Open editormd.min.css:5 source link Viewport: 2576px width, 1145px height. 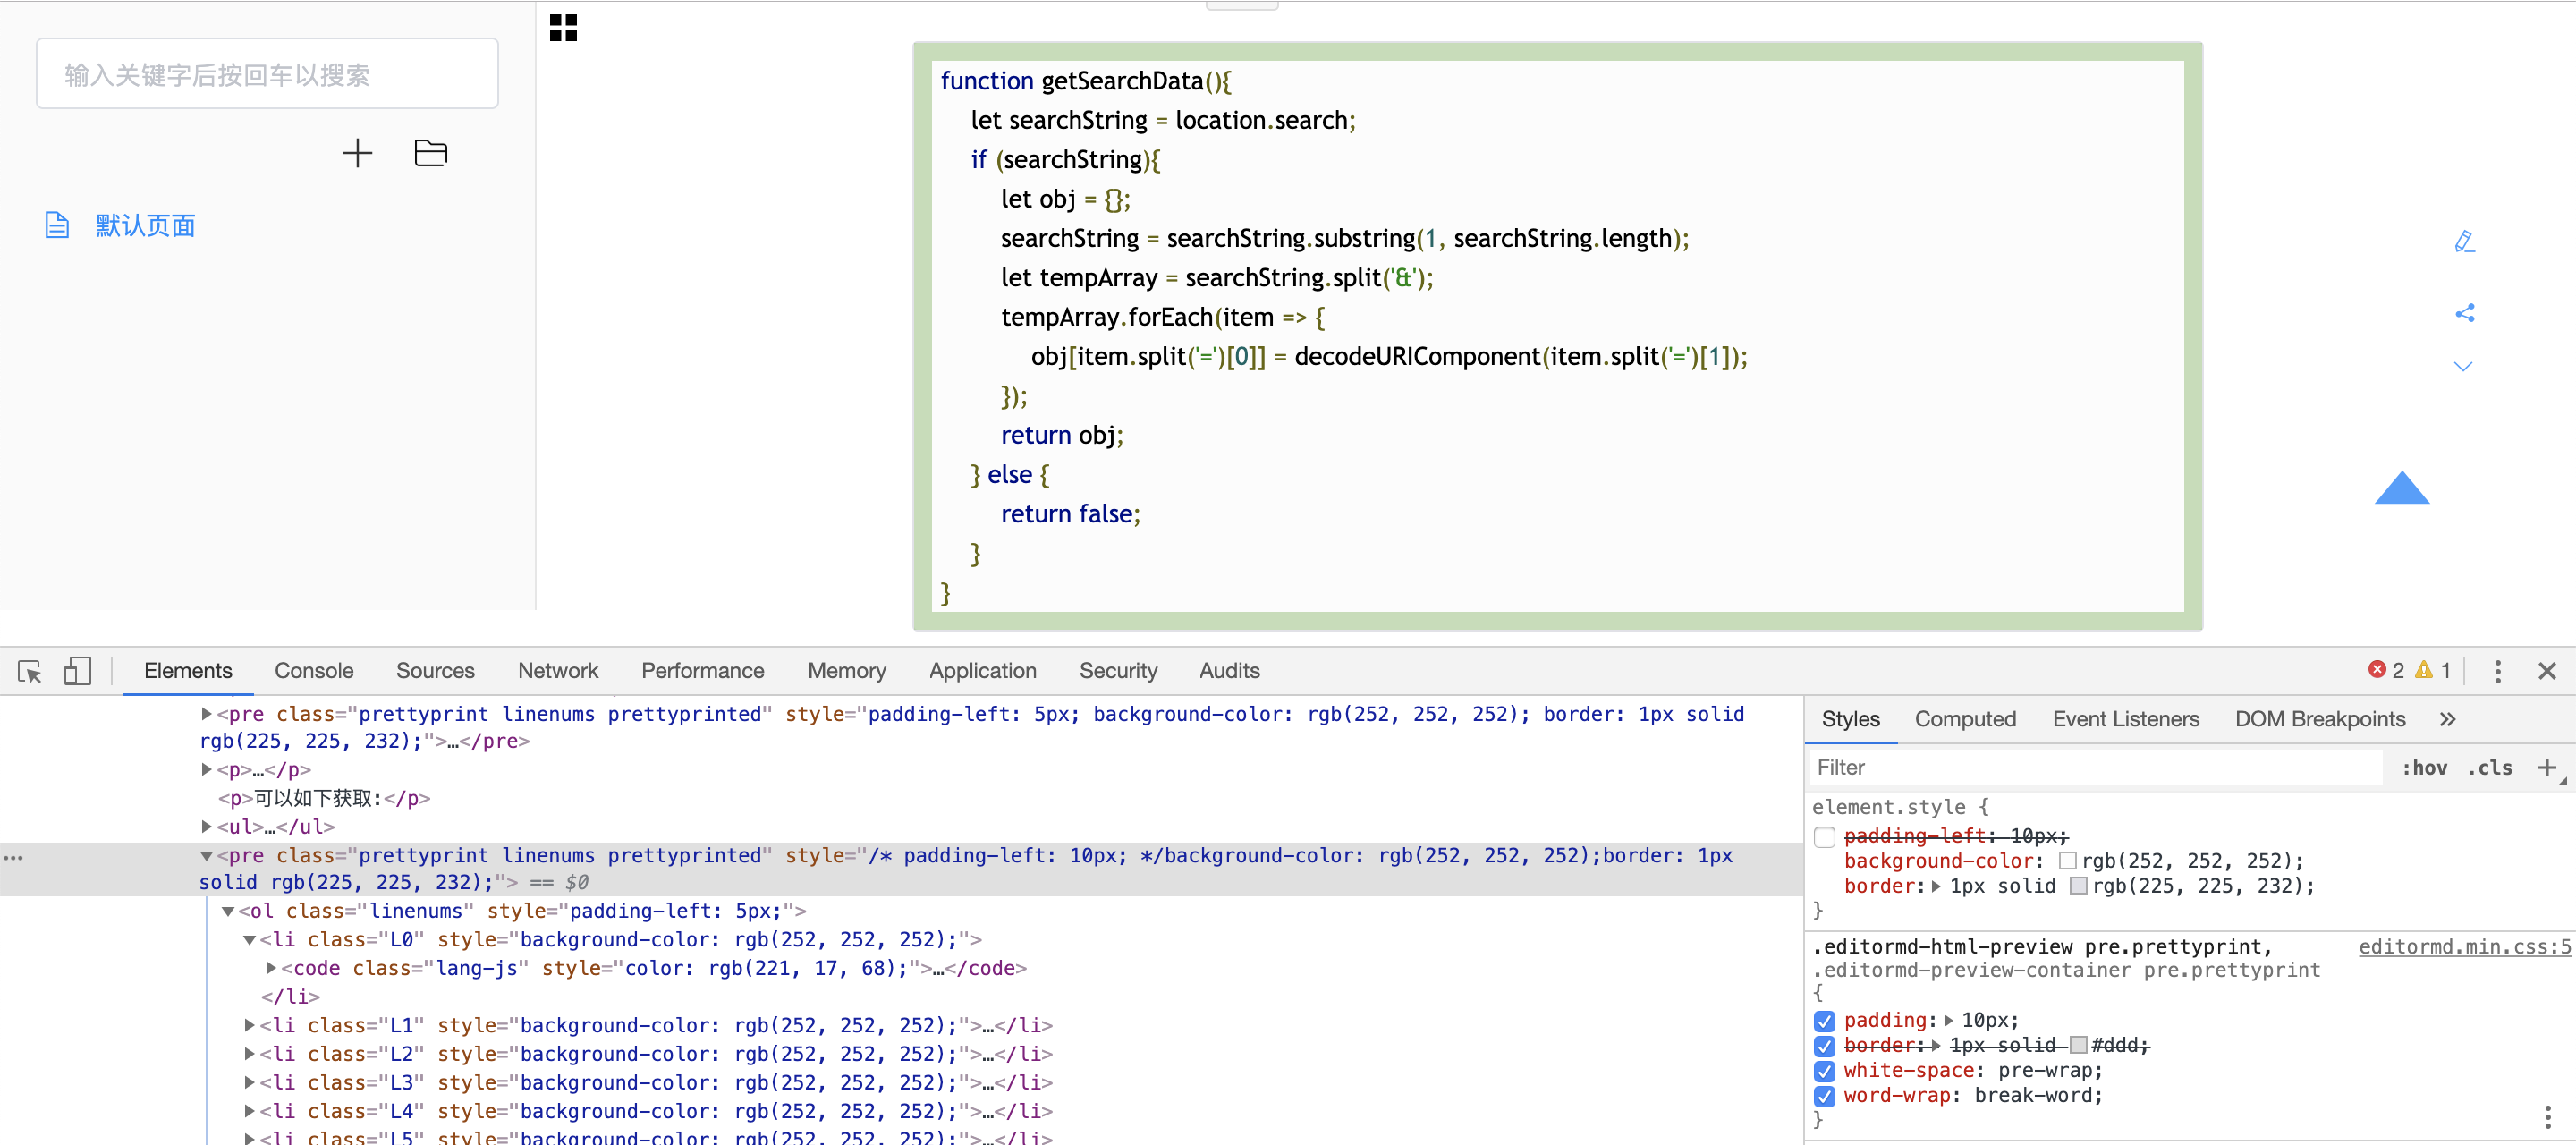[x=2462, y=946]
